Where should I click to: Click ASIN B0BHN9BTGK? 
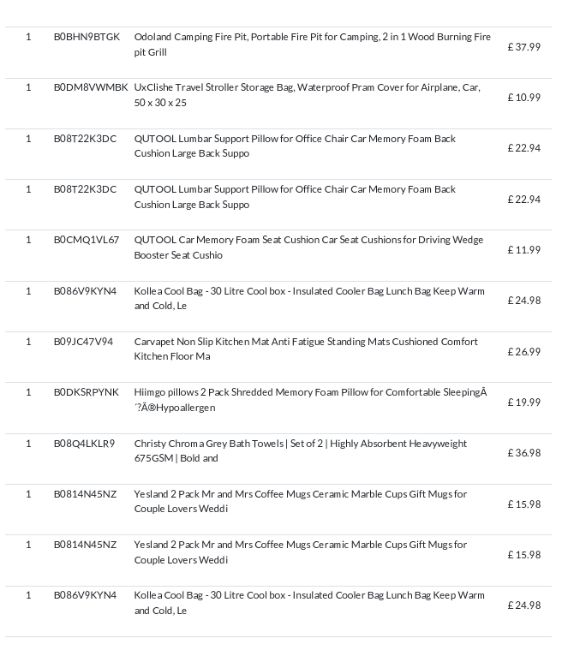[x=87, y=37]
